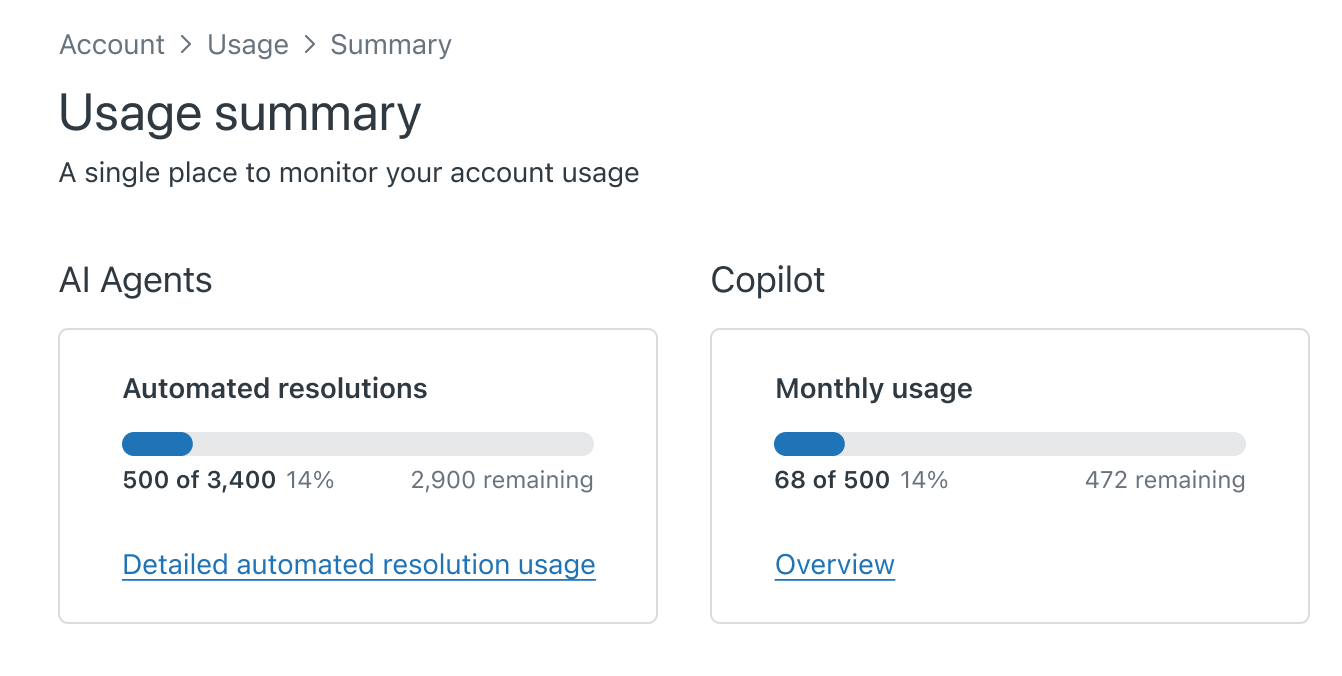1342x676 pixels.
Task: Open the Usage breadcrumb item
Action: pyautogui.click(x=248, y=45)
